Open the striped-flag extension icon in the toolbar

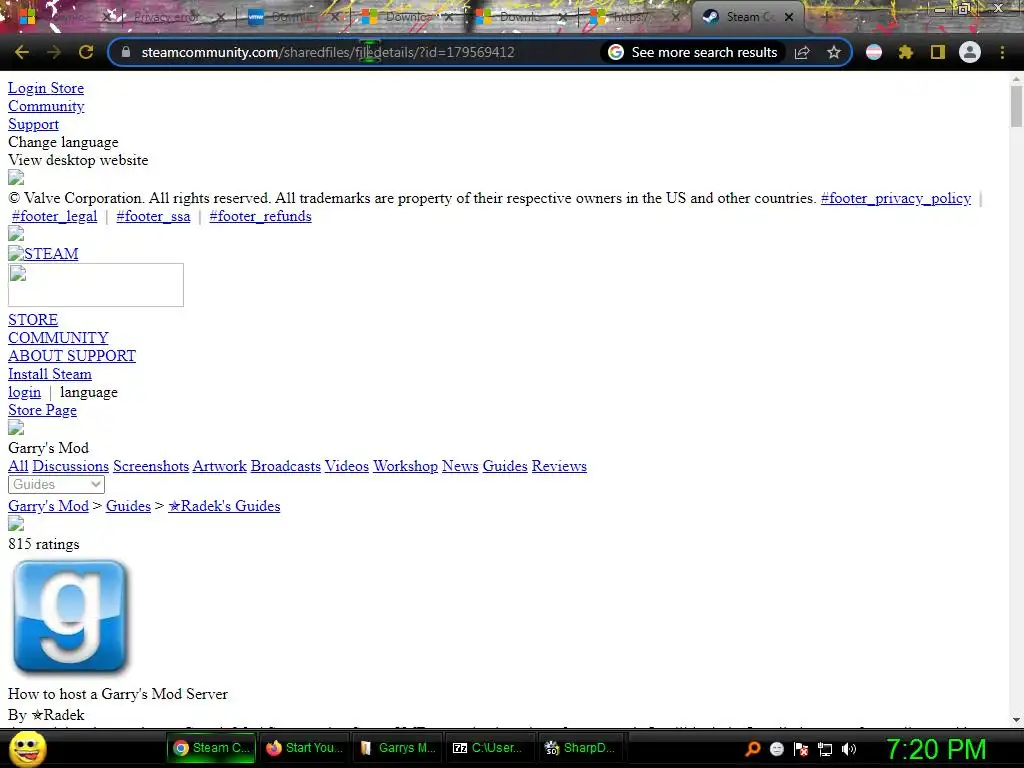click(x=873, y=52)
